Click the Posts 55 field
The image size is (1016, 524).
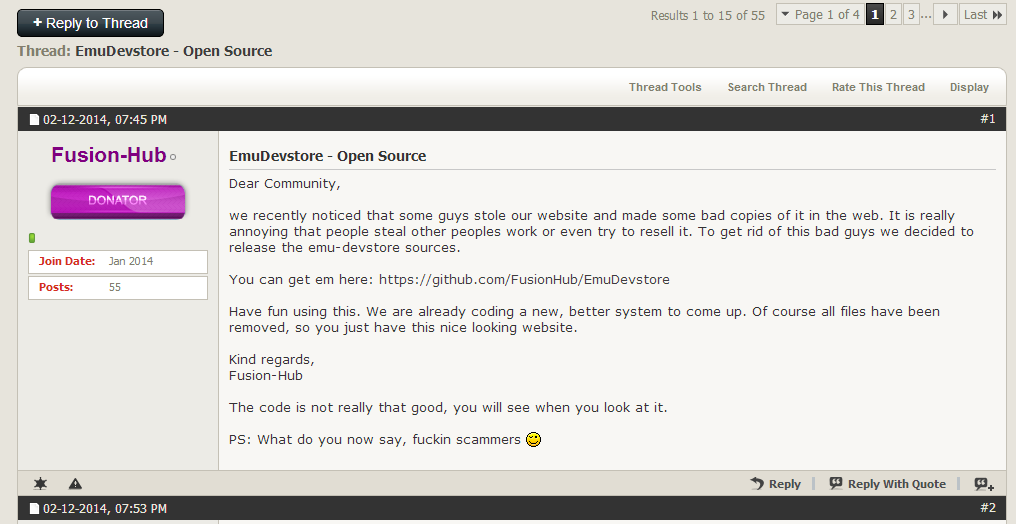(118, 288)
